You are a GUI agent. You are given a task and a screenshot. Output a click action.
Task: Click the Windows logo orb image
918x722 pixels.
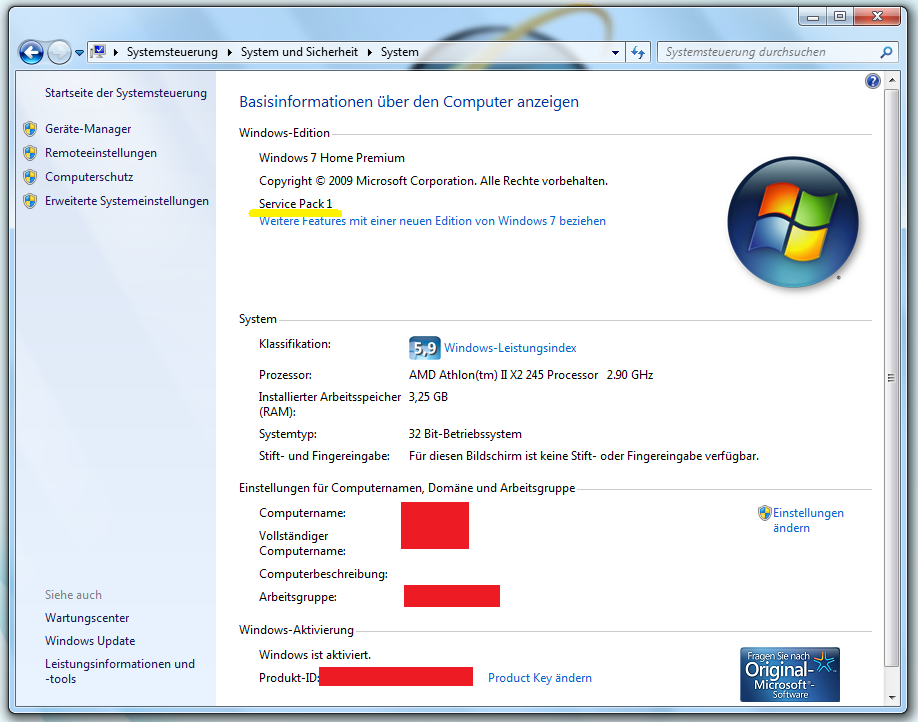click(793, 222)
